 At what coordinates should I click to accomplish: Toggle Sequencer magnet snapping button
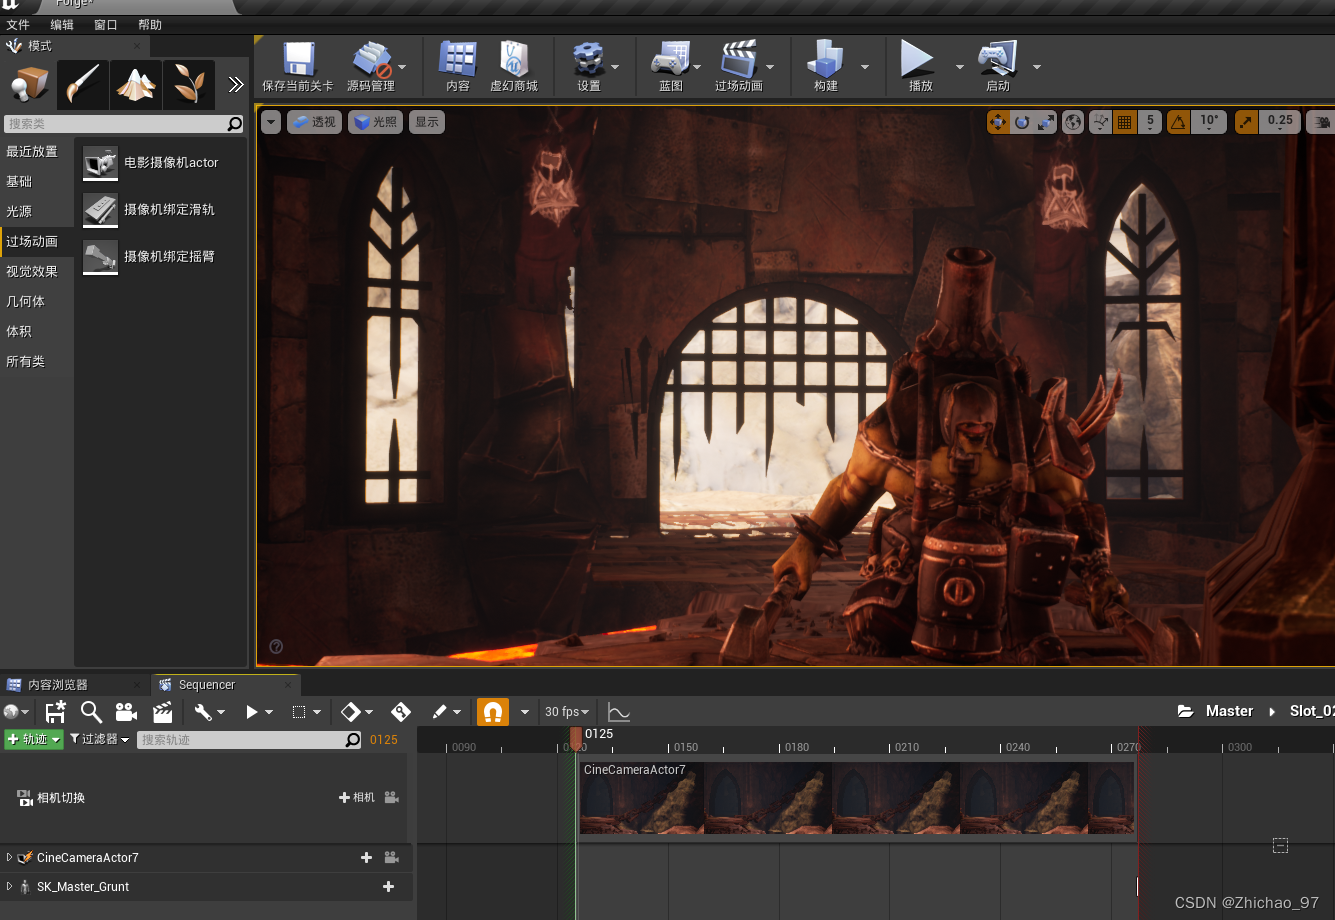tap(492, 712)
